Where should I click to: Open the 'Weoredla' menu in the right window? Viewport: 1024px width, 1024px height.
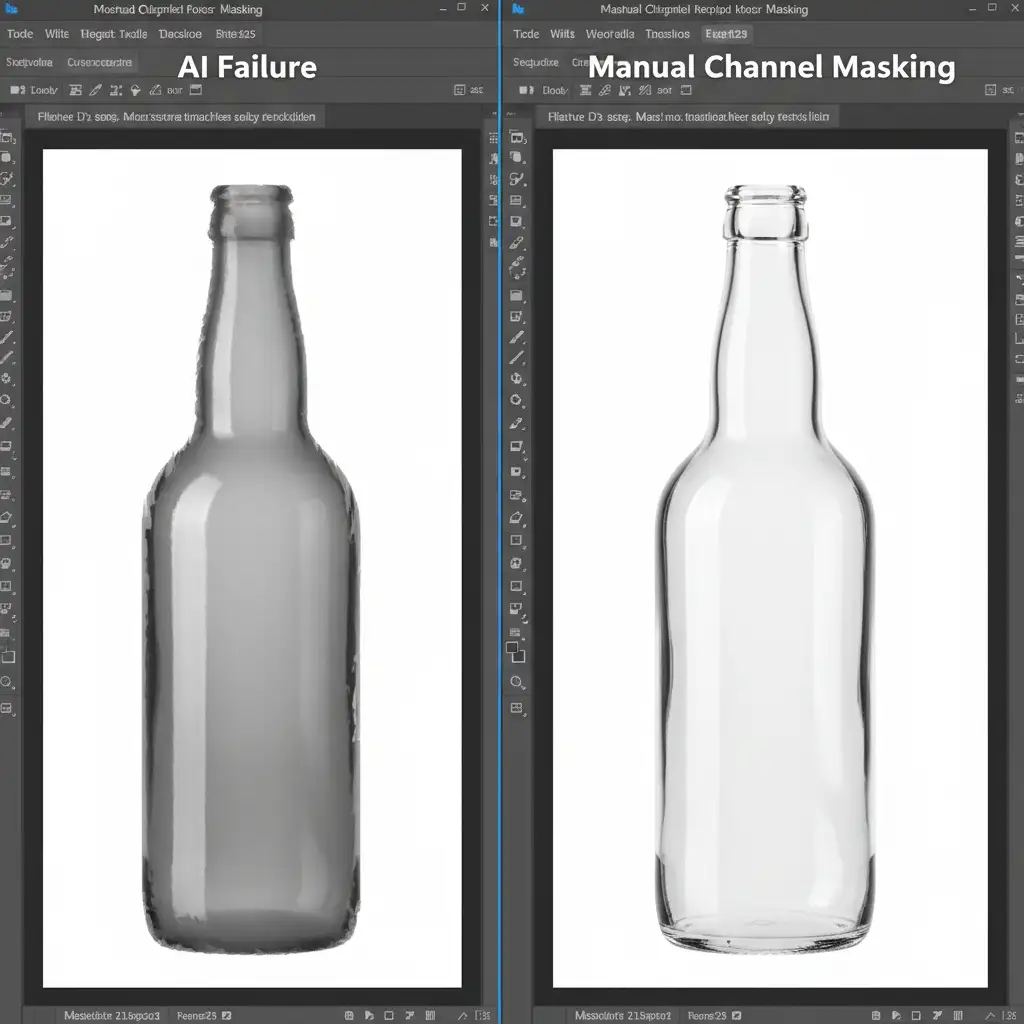point(609,34)
